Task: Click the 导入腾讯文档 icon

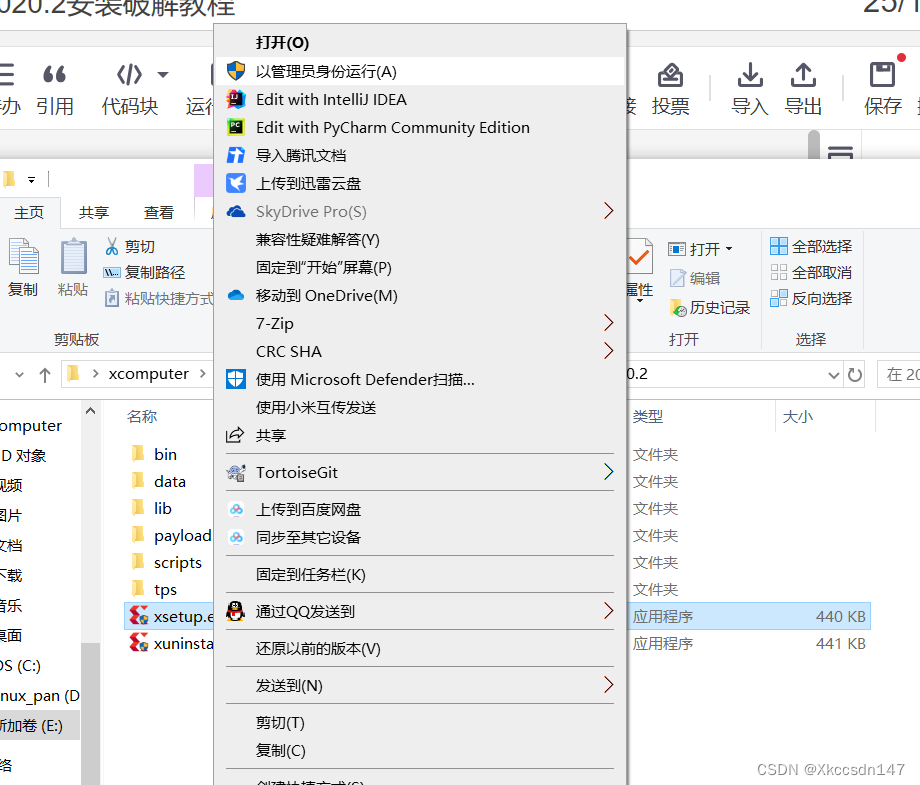Action: click(x=236, y=155)
